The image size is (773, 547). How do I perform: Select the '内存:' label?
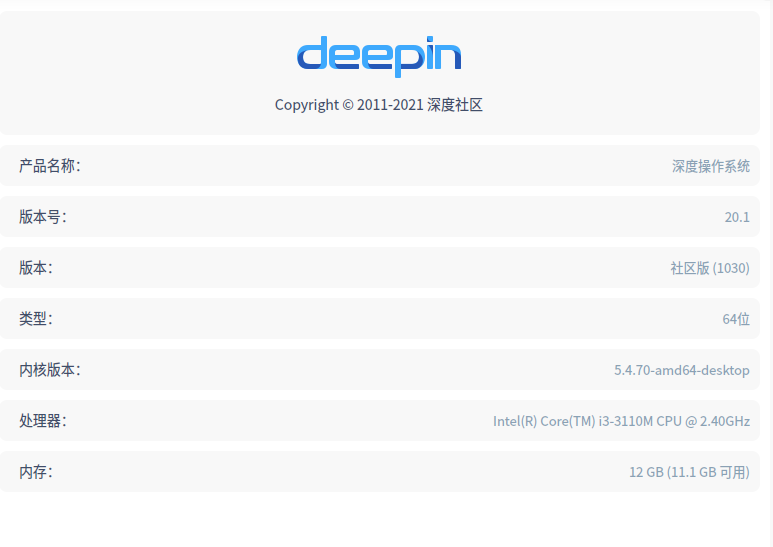(x=36, y=472)
